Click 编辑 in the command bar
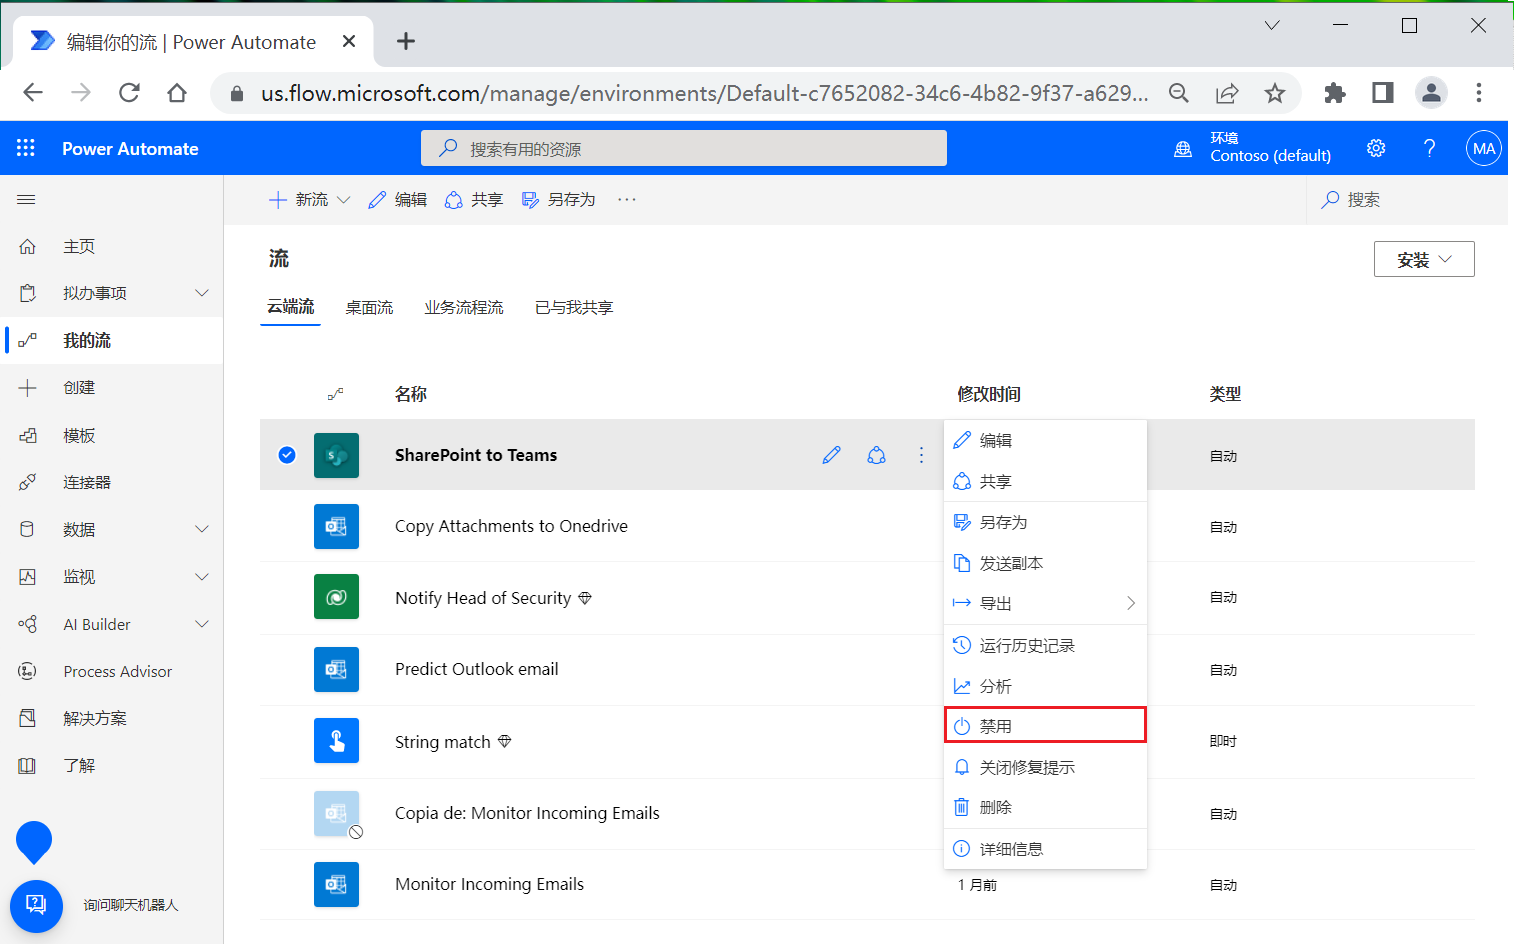The width and height of the screenshot is (1514, 944). point(397,200)
